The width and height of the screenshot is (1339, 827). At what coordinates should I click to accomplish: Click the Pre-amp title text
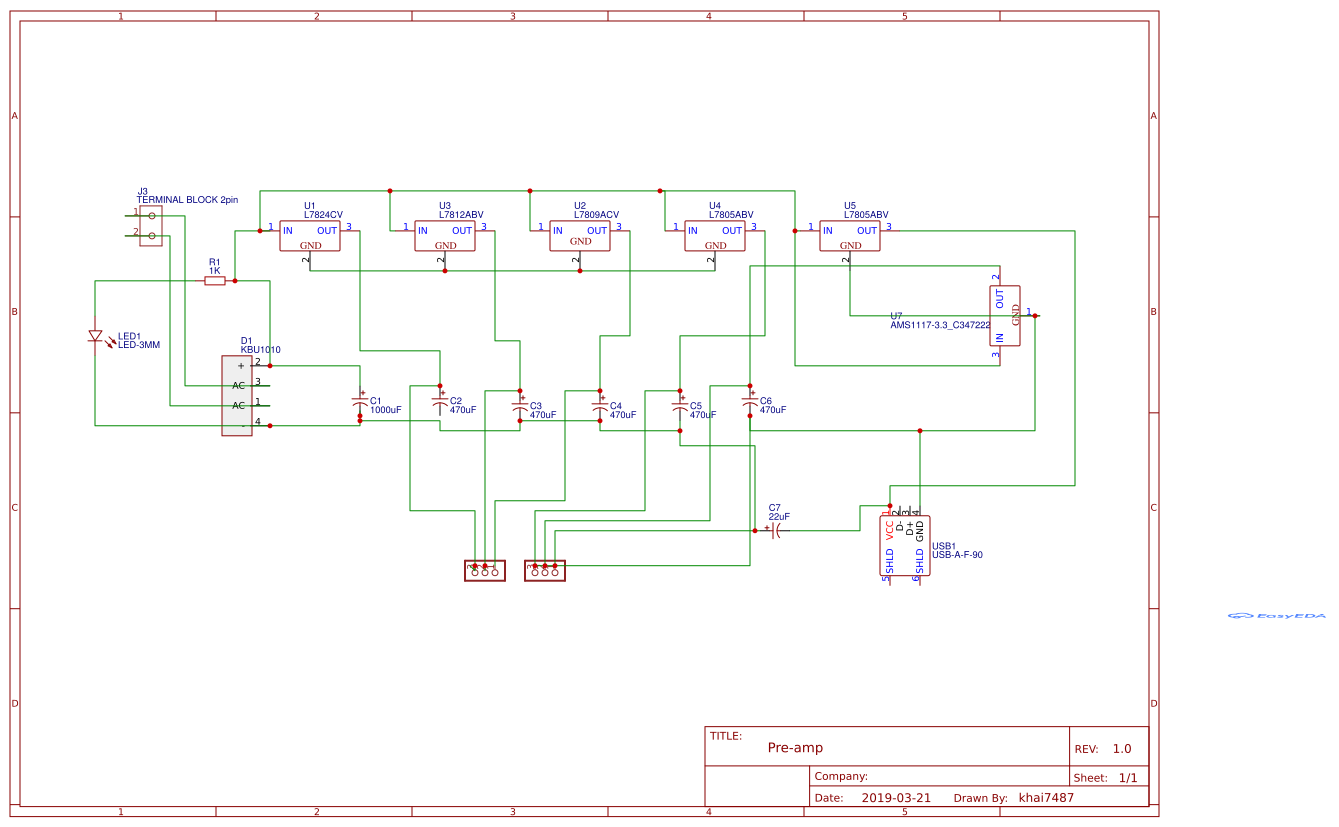pyautogui.click(x=795, y=747)
